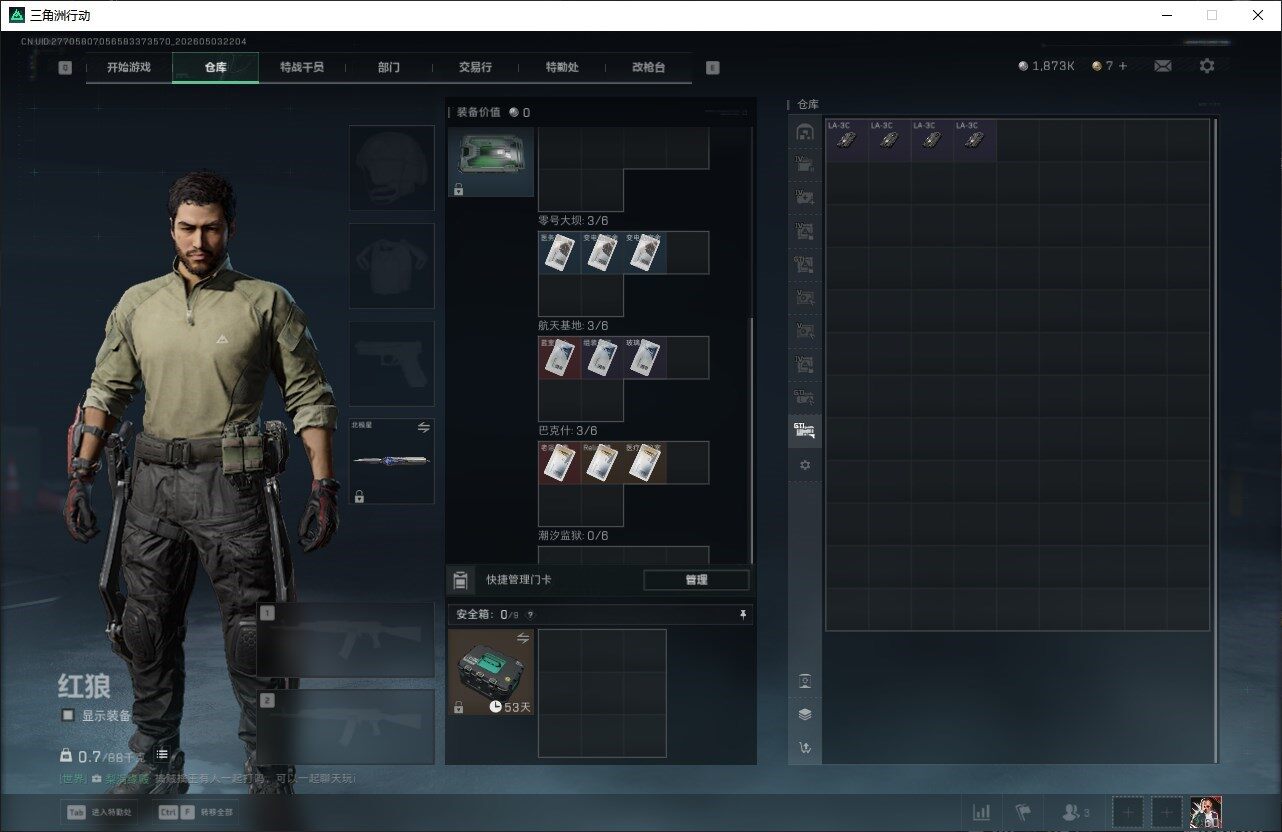Open warehouse sidebar gear settings
Viewport: 1282px width, 832px height.
pos(805,466)
